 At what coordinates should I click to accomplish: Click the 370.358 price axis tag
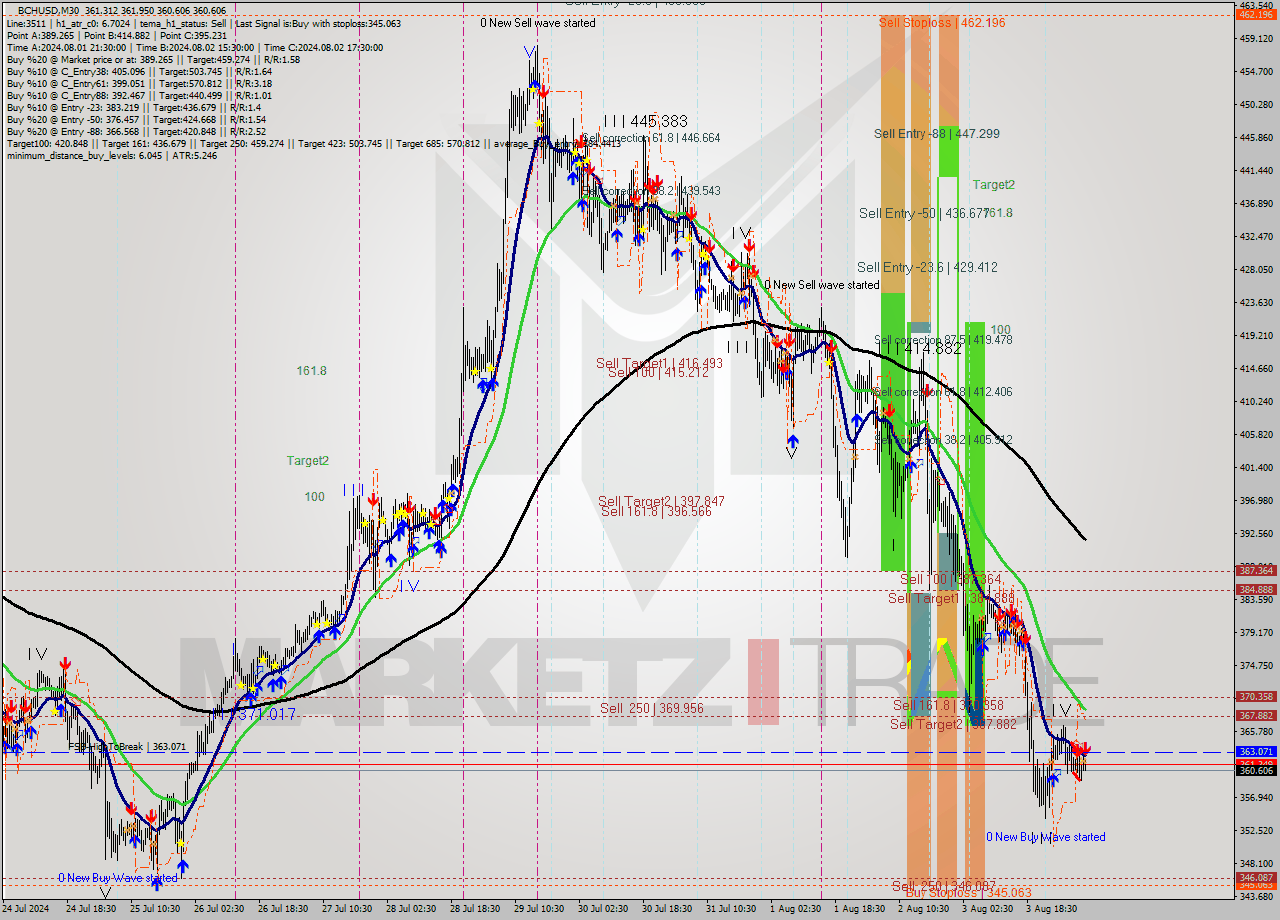[1255, 696]
